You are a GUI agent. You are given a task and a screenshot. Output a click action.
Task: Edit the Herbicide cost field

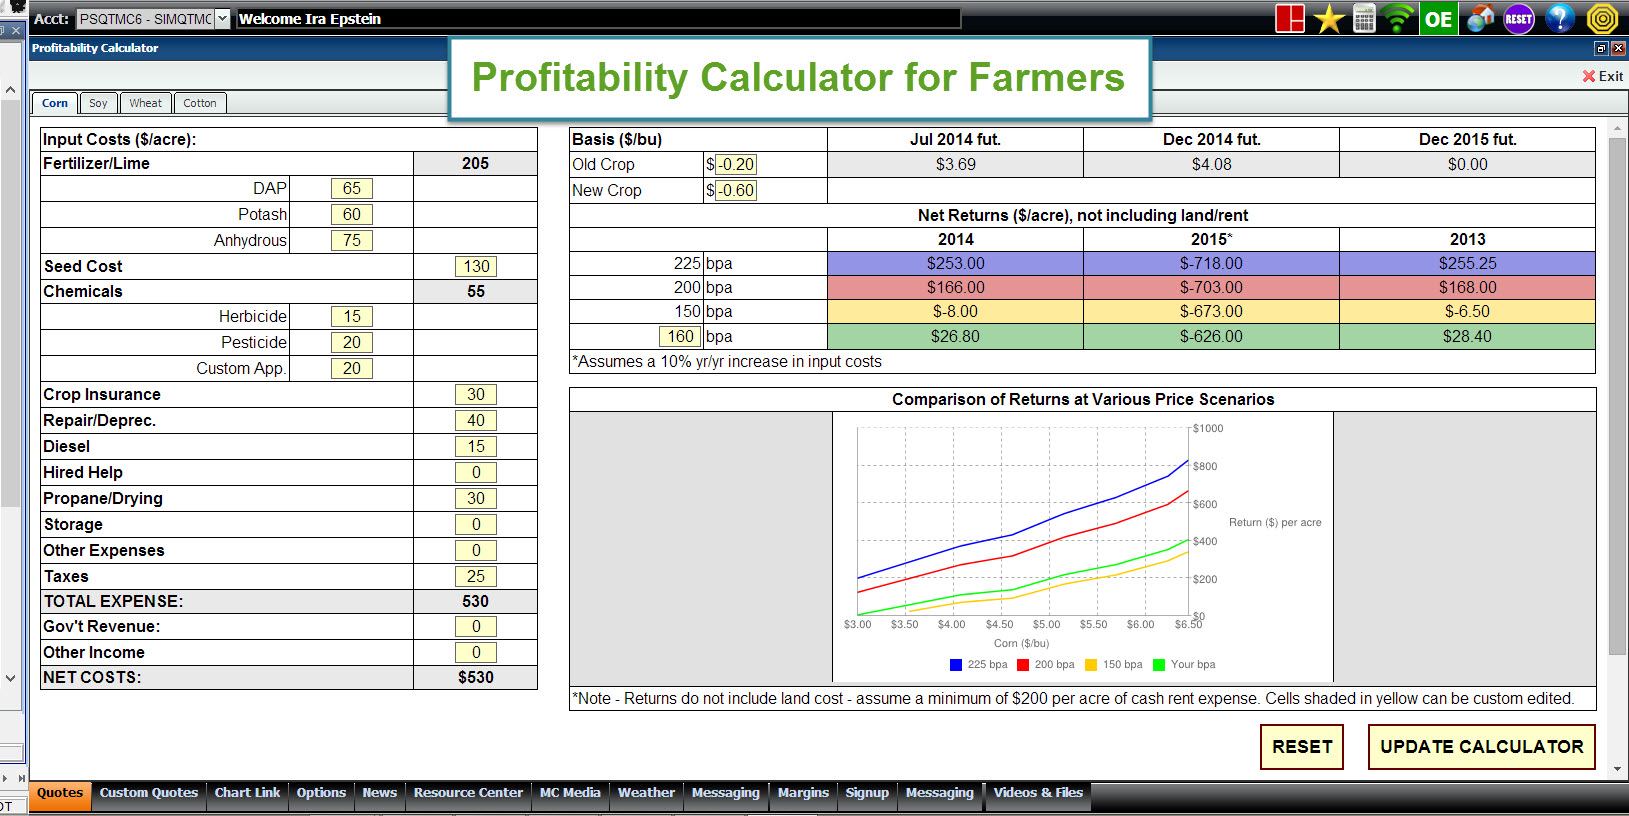coord(352,316)
